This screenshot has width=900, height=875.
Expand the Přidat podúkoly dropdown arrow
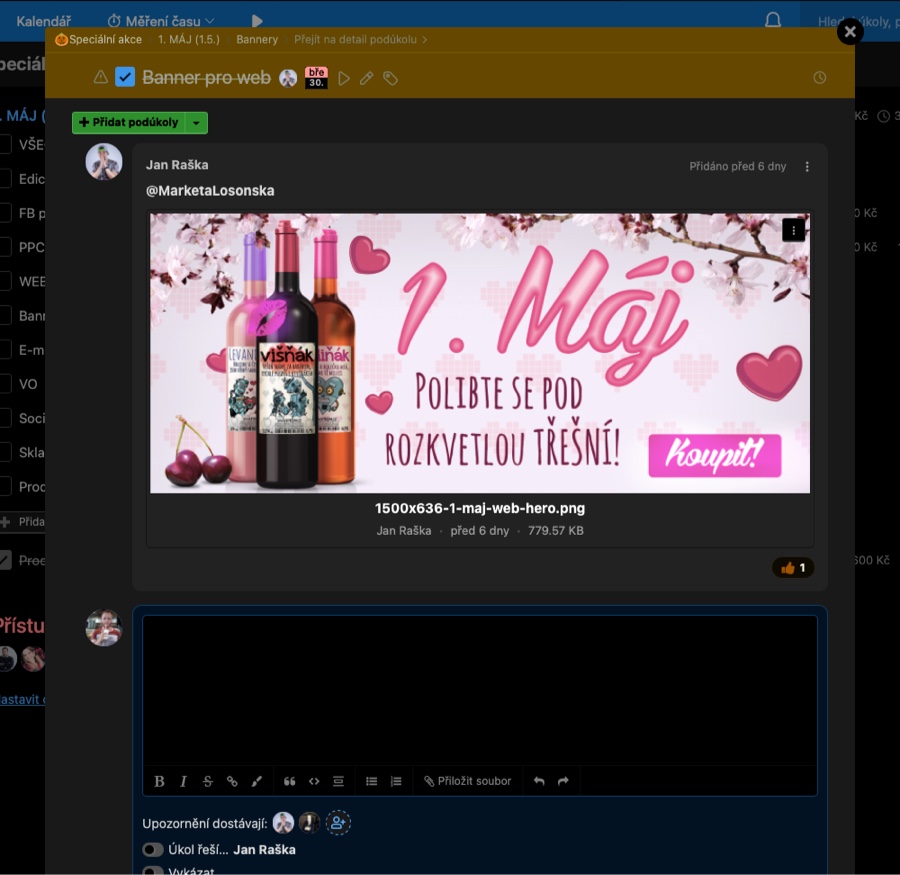(196, 122)
